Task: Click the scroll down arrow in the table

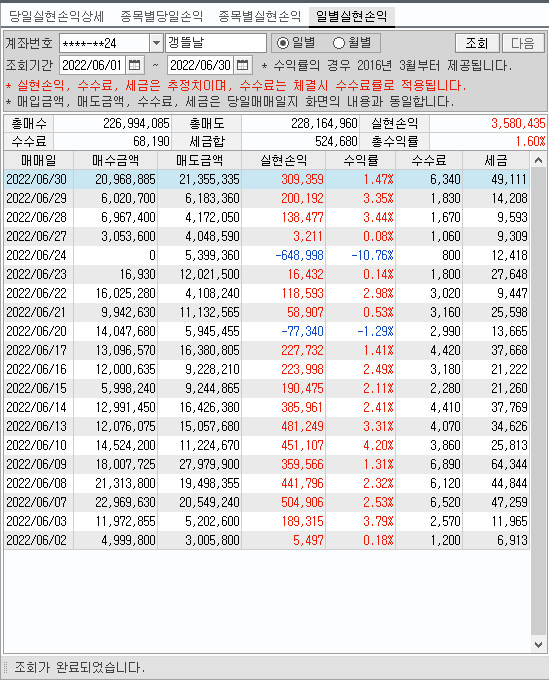Action: tap(539, 644)
